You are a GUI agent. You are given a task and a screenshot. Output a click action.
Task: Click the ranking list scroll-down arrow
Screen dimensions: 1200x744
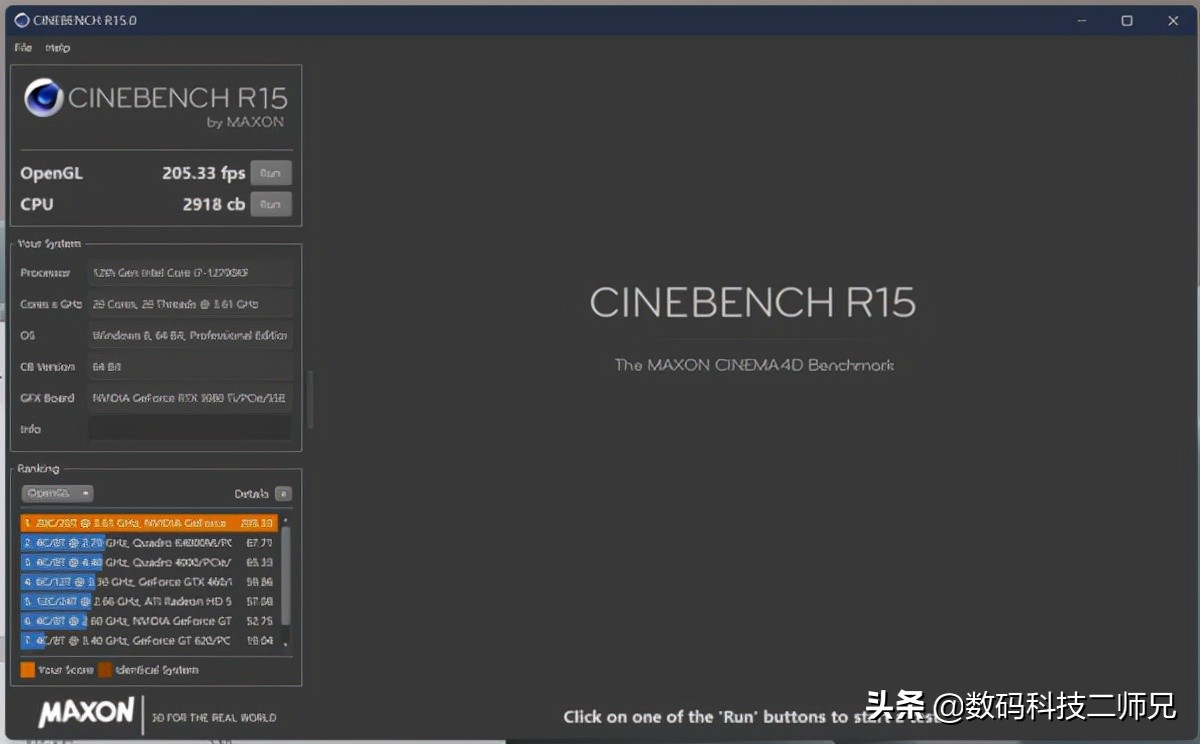(286, 641)
